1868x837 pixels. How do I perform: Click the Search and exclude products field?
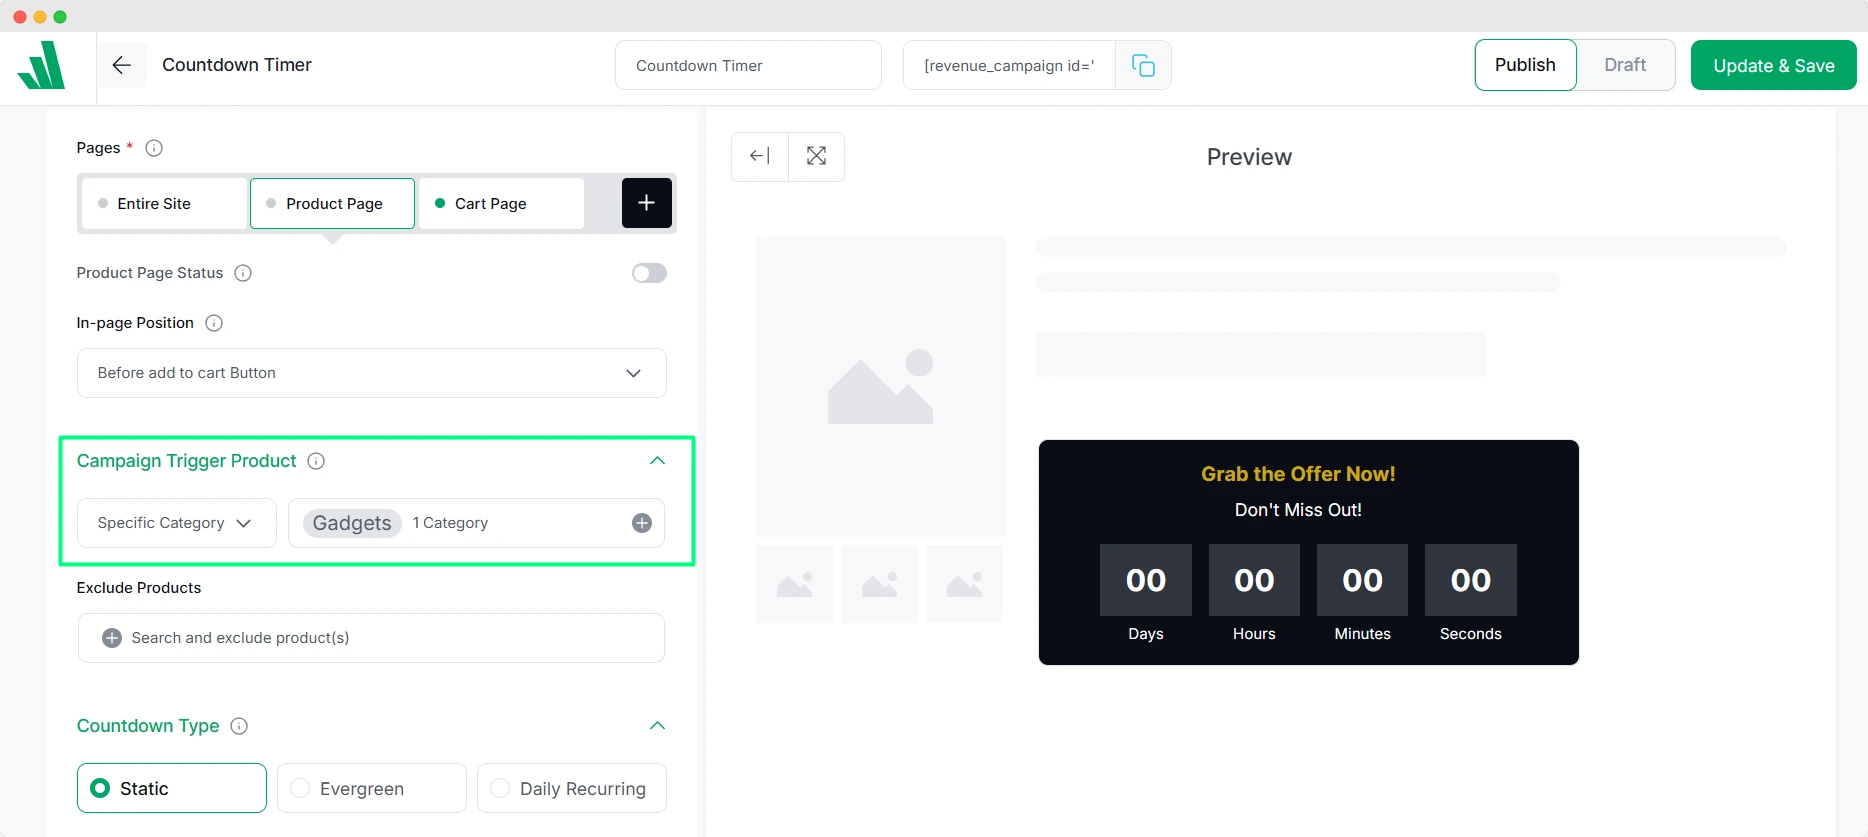(371, 638)
